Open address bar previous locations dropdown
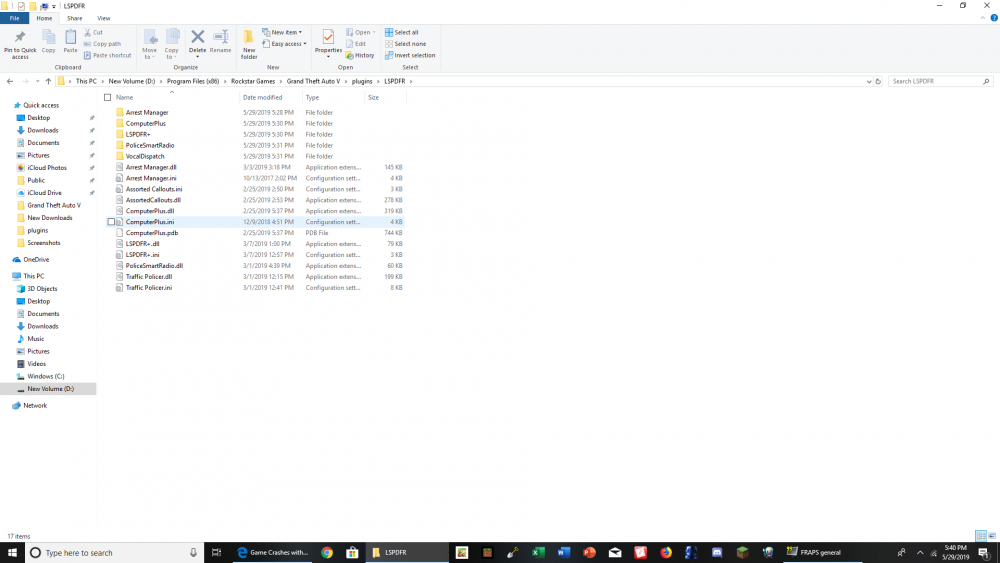The height and width of the screenshot is (563, 1000). pos(869,82)
